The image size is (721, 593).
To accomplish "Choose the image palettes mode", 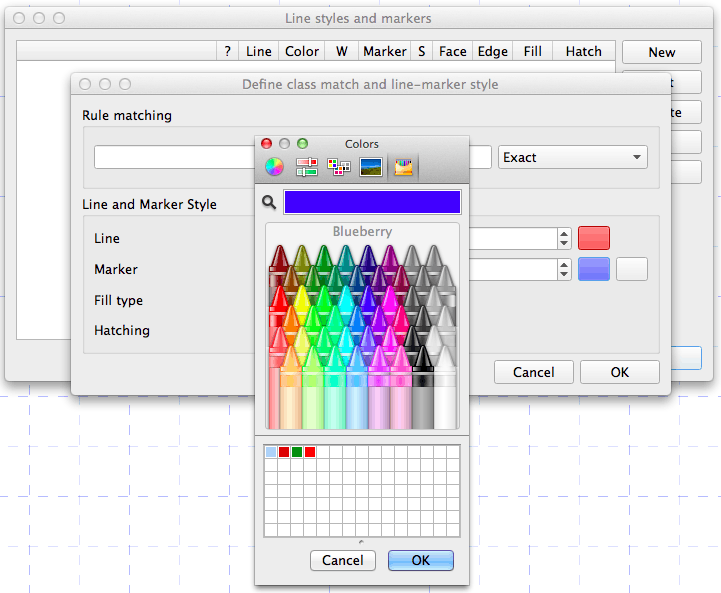I will pyautogui.click(x=371, y=166).
